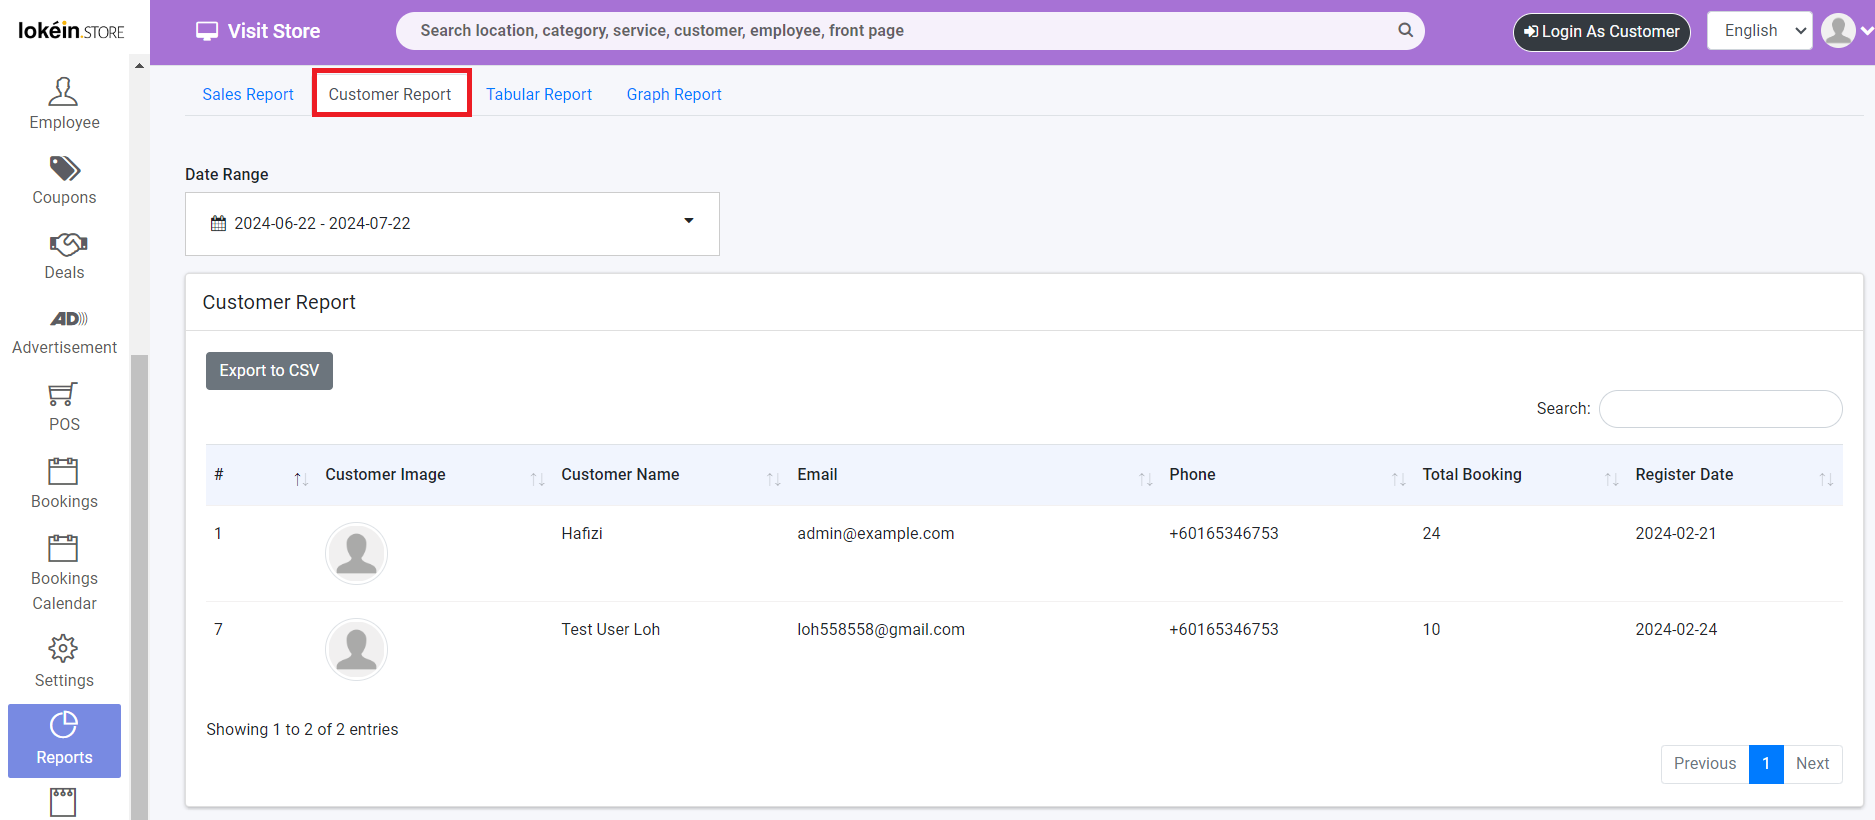Click register date 2024-02-21
This screenshot has height=820, width=1875.
coord(1676,534)
